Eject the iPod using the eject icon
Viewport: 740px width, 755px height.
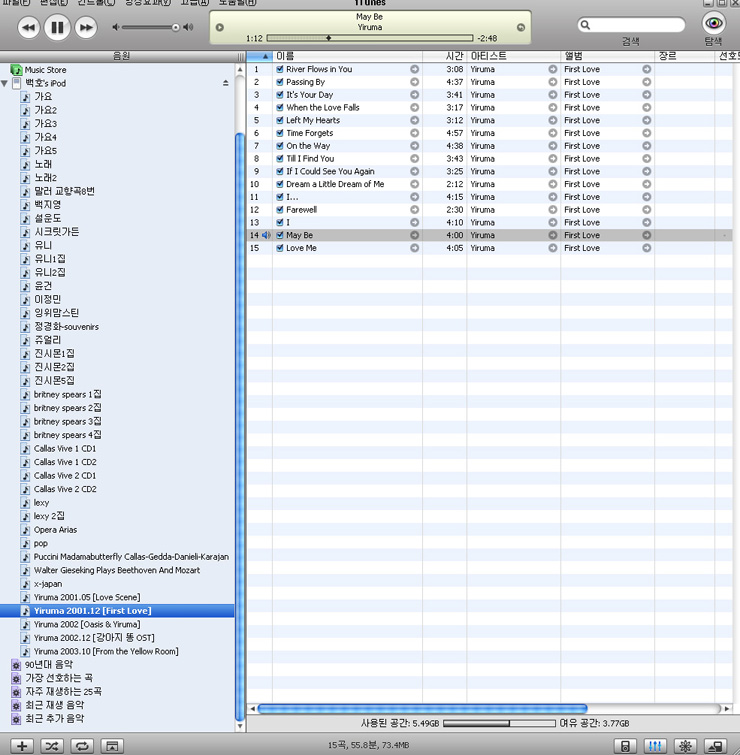coord(225,83)
